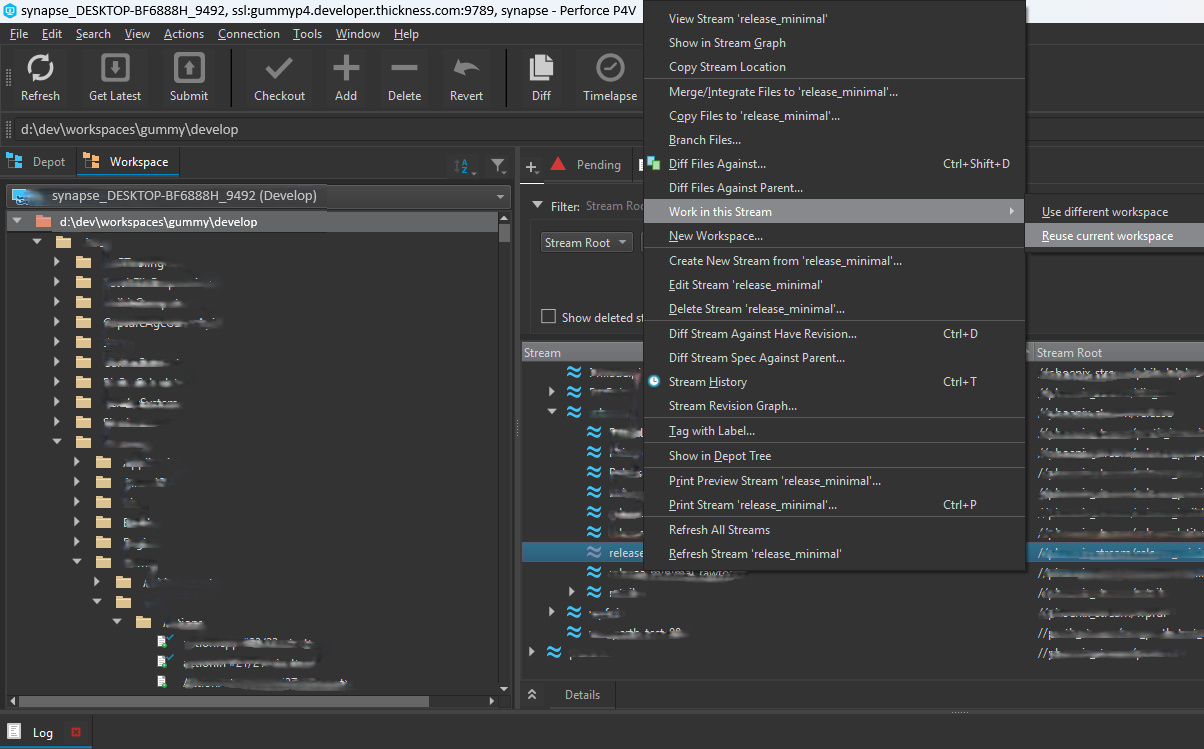1204x749 pixels.
Task: Choose Show in Stream Graph
Action: (x=727, y=43)
